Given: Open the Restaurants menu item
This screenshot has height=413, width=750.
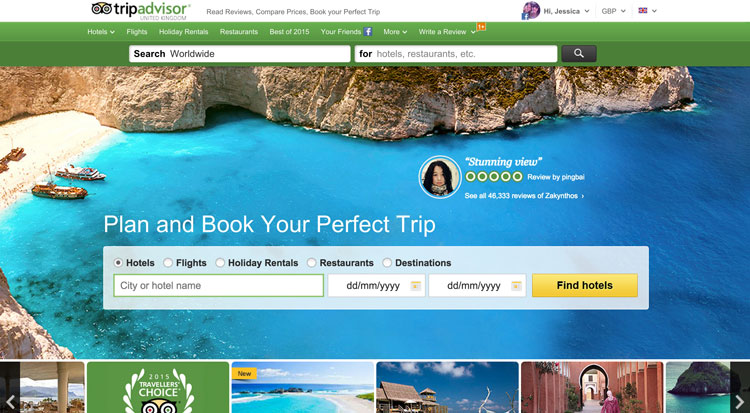Looking at the screenshot, I should click(239, 32).
